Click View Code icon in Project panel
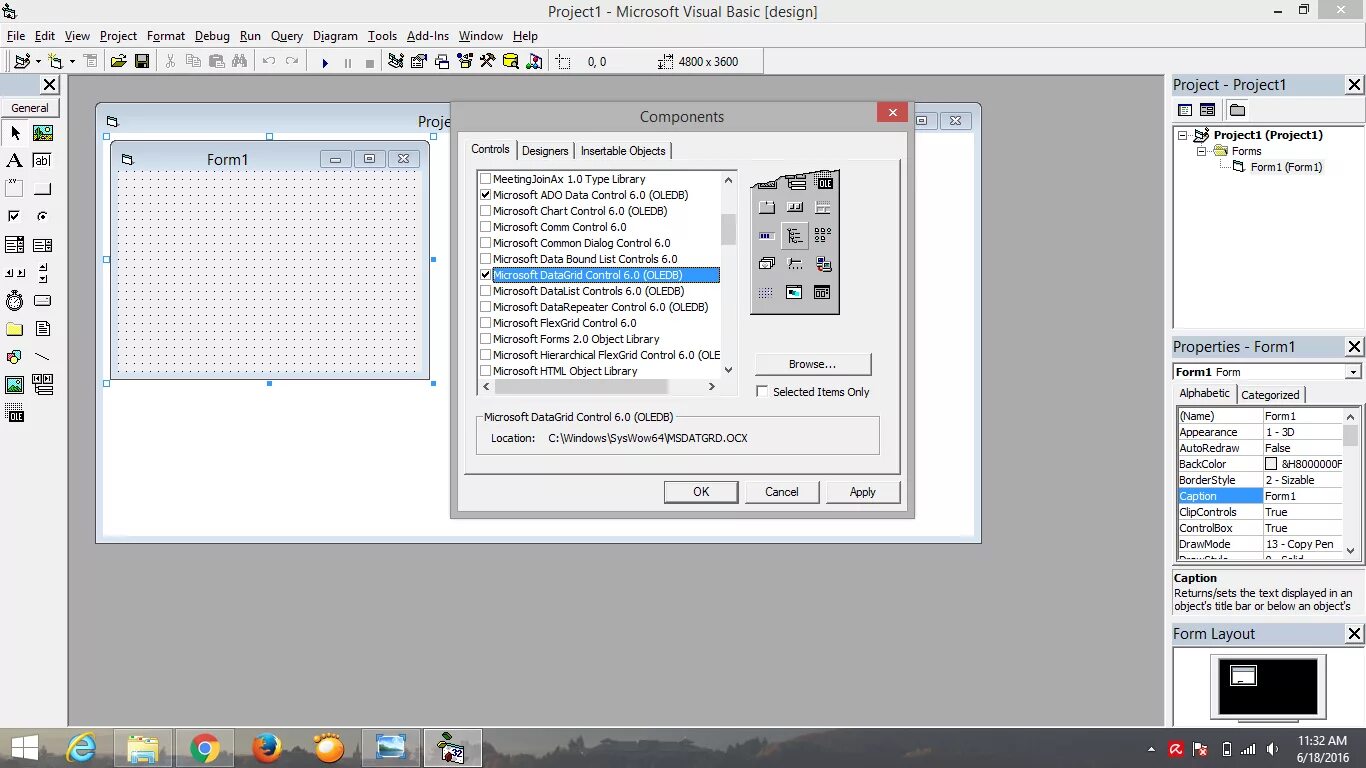Screen dimensions: 1366x768 pyautogui.click(x=1185, y=110)
